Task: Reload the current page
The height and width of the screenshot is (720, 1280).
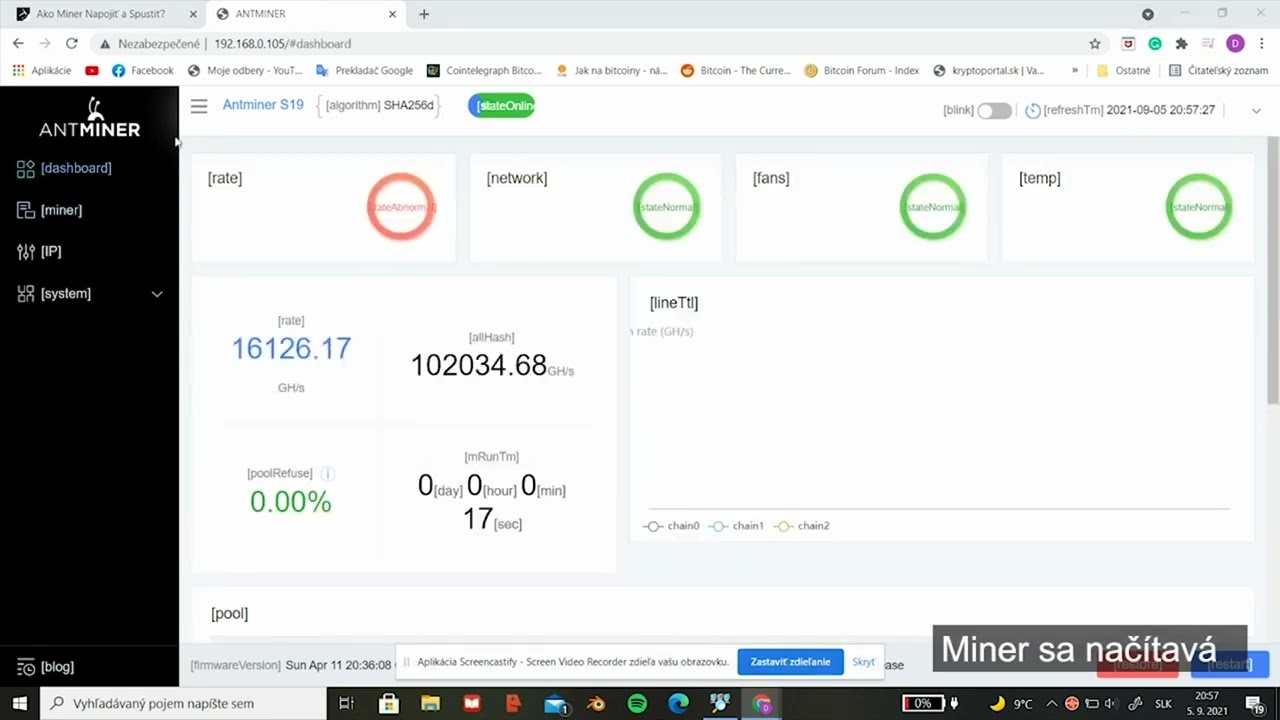Action: (x=71, y=44)
